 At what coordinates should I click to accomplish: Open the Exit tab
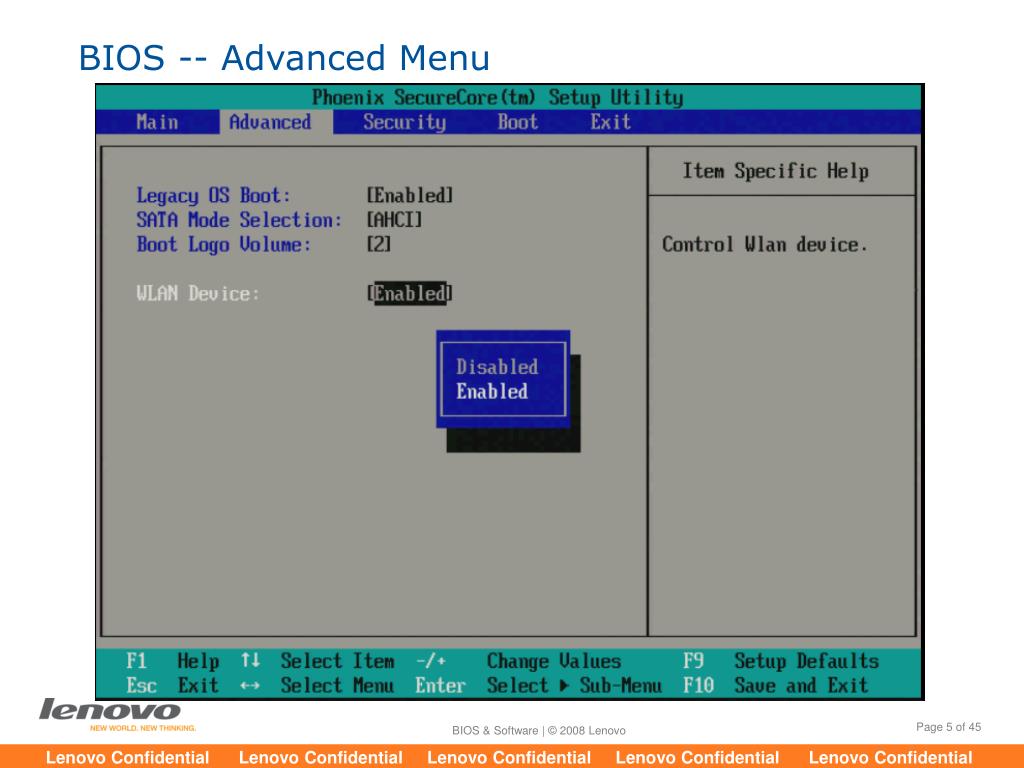tap(611, 122)
